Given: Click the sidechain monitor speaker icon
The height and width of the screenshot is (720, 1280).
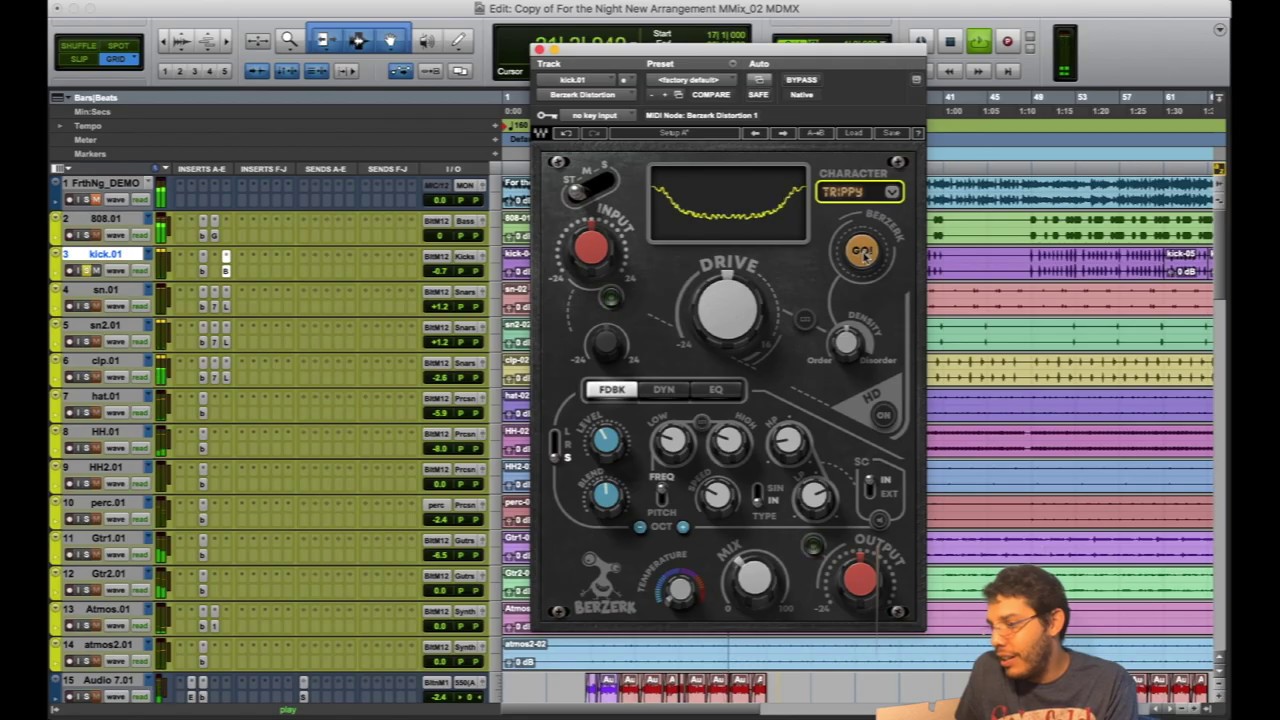Looking at the screenshot, I should tap(879, 519).
